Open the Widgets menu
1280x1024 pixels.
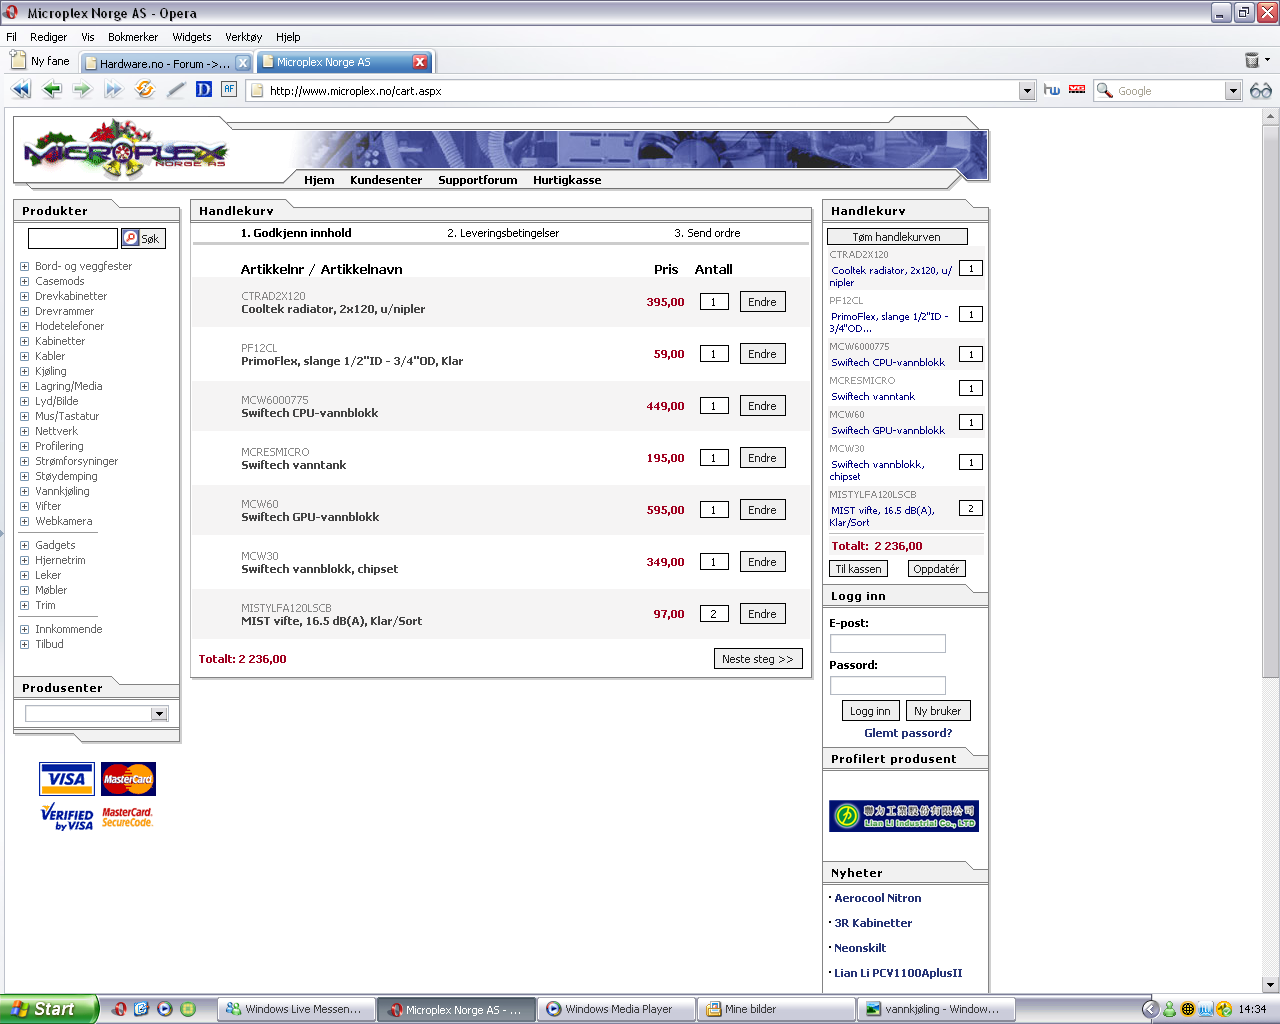click(x=191, y=37)
